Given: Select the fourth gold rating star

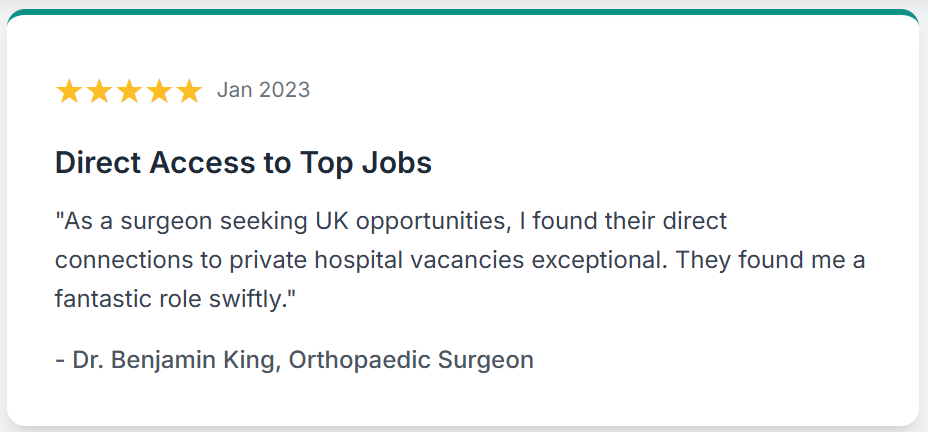Looking at the screenshot, I should [159, 91].
